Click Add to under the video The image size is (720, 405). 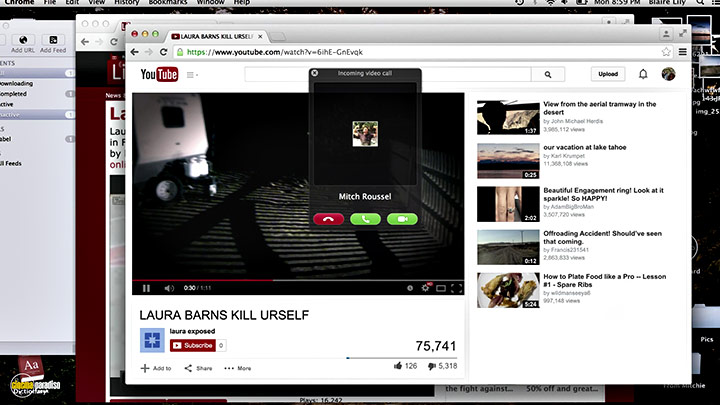coord(156,368)
